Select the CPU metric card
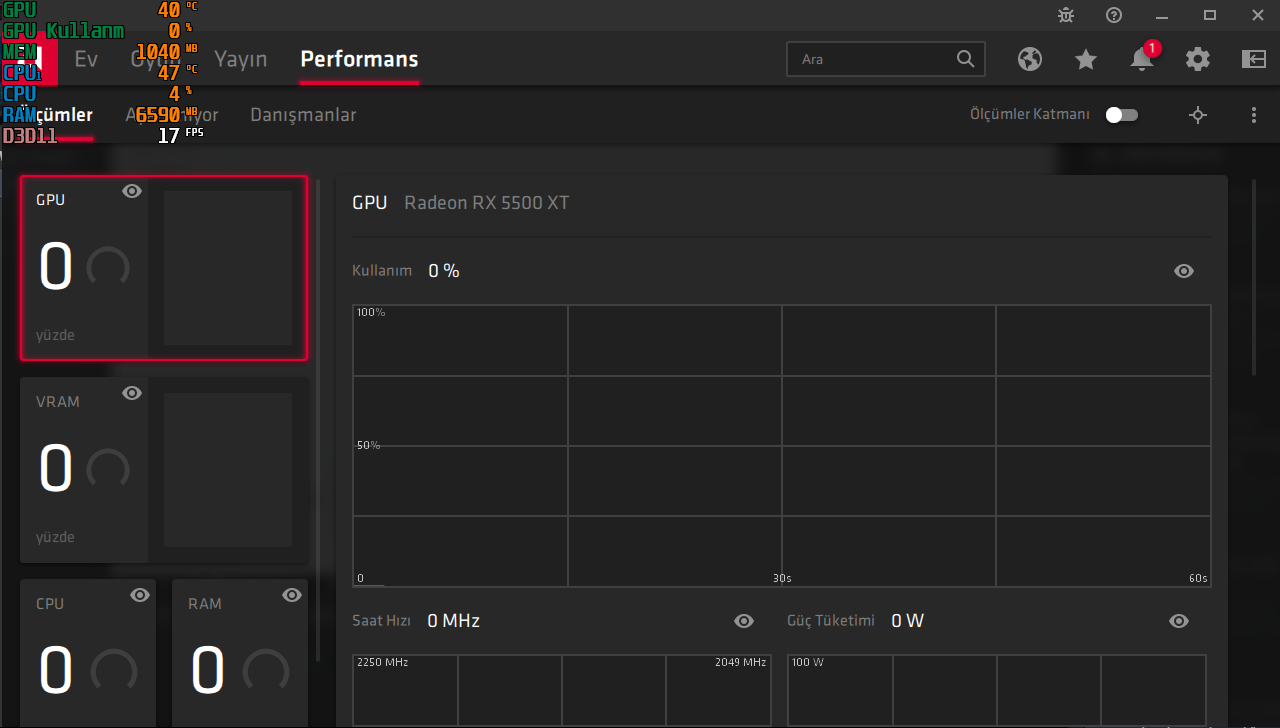Screen dimensions: 1280x728 point(88,654)
